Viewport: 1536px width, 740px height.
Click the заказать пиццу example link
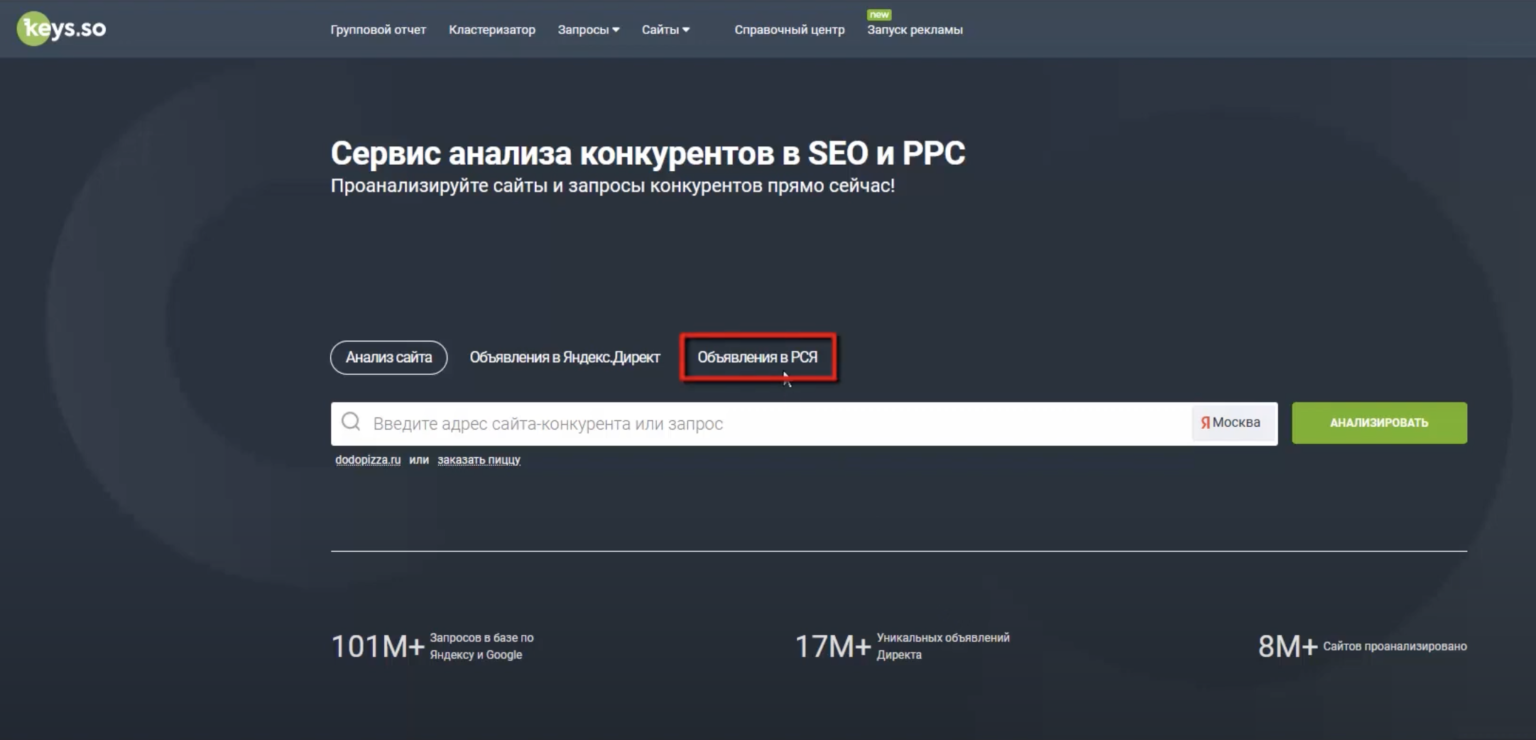(x=478, y=460)
